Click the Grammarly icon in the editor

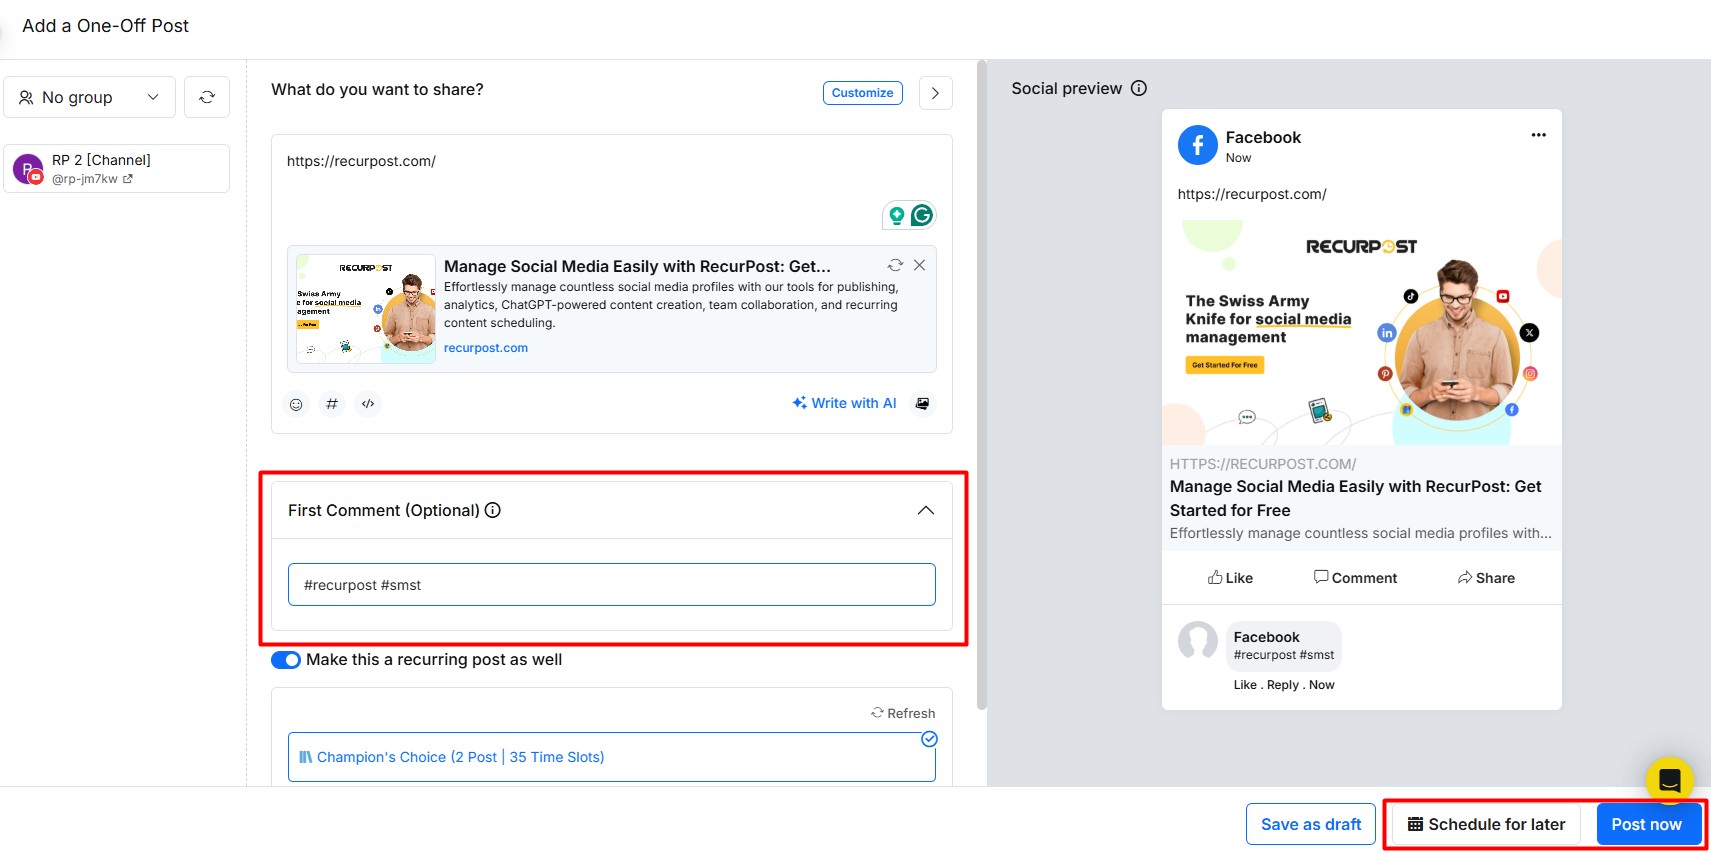pos(922,215)
